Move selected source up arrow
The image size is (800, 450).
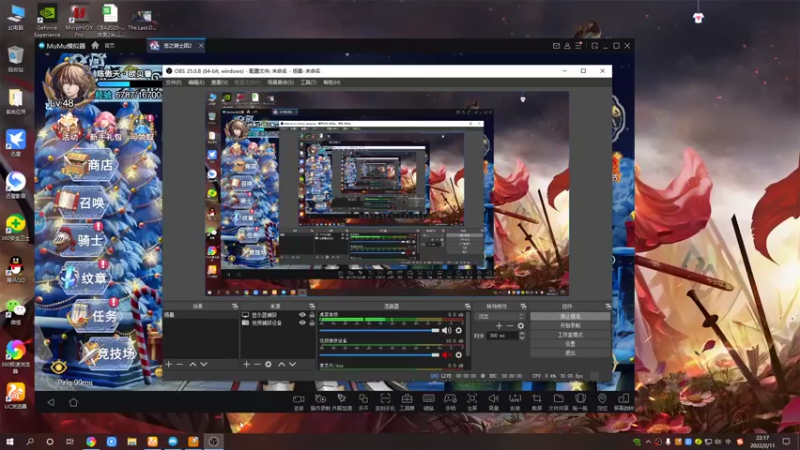click(281, 364)
